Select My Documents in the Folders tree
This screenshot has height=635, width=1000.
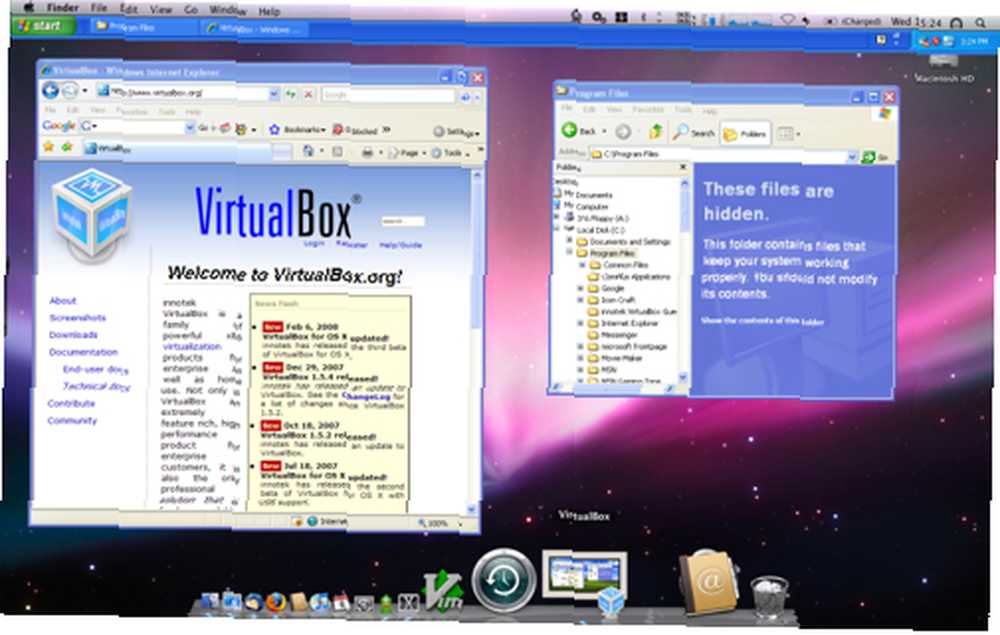(x=587, y=194)
